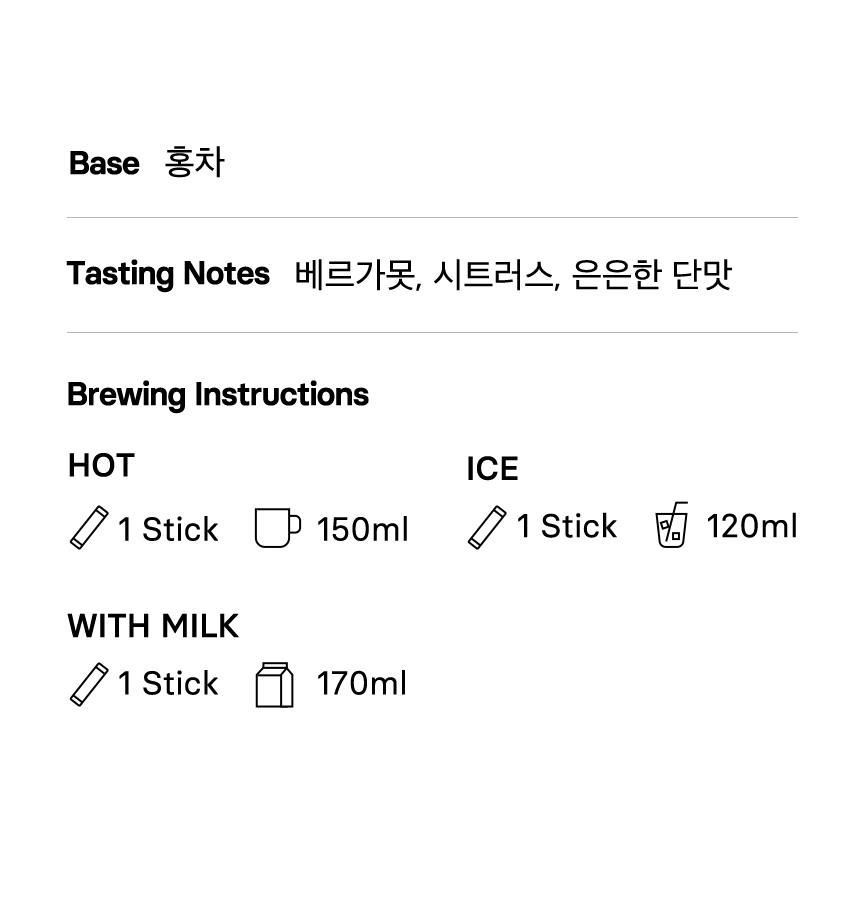Click 1 Stick text under HOT
860x913 pixels.
168,529
